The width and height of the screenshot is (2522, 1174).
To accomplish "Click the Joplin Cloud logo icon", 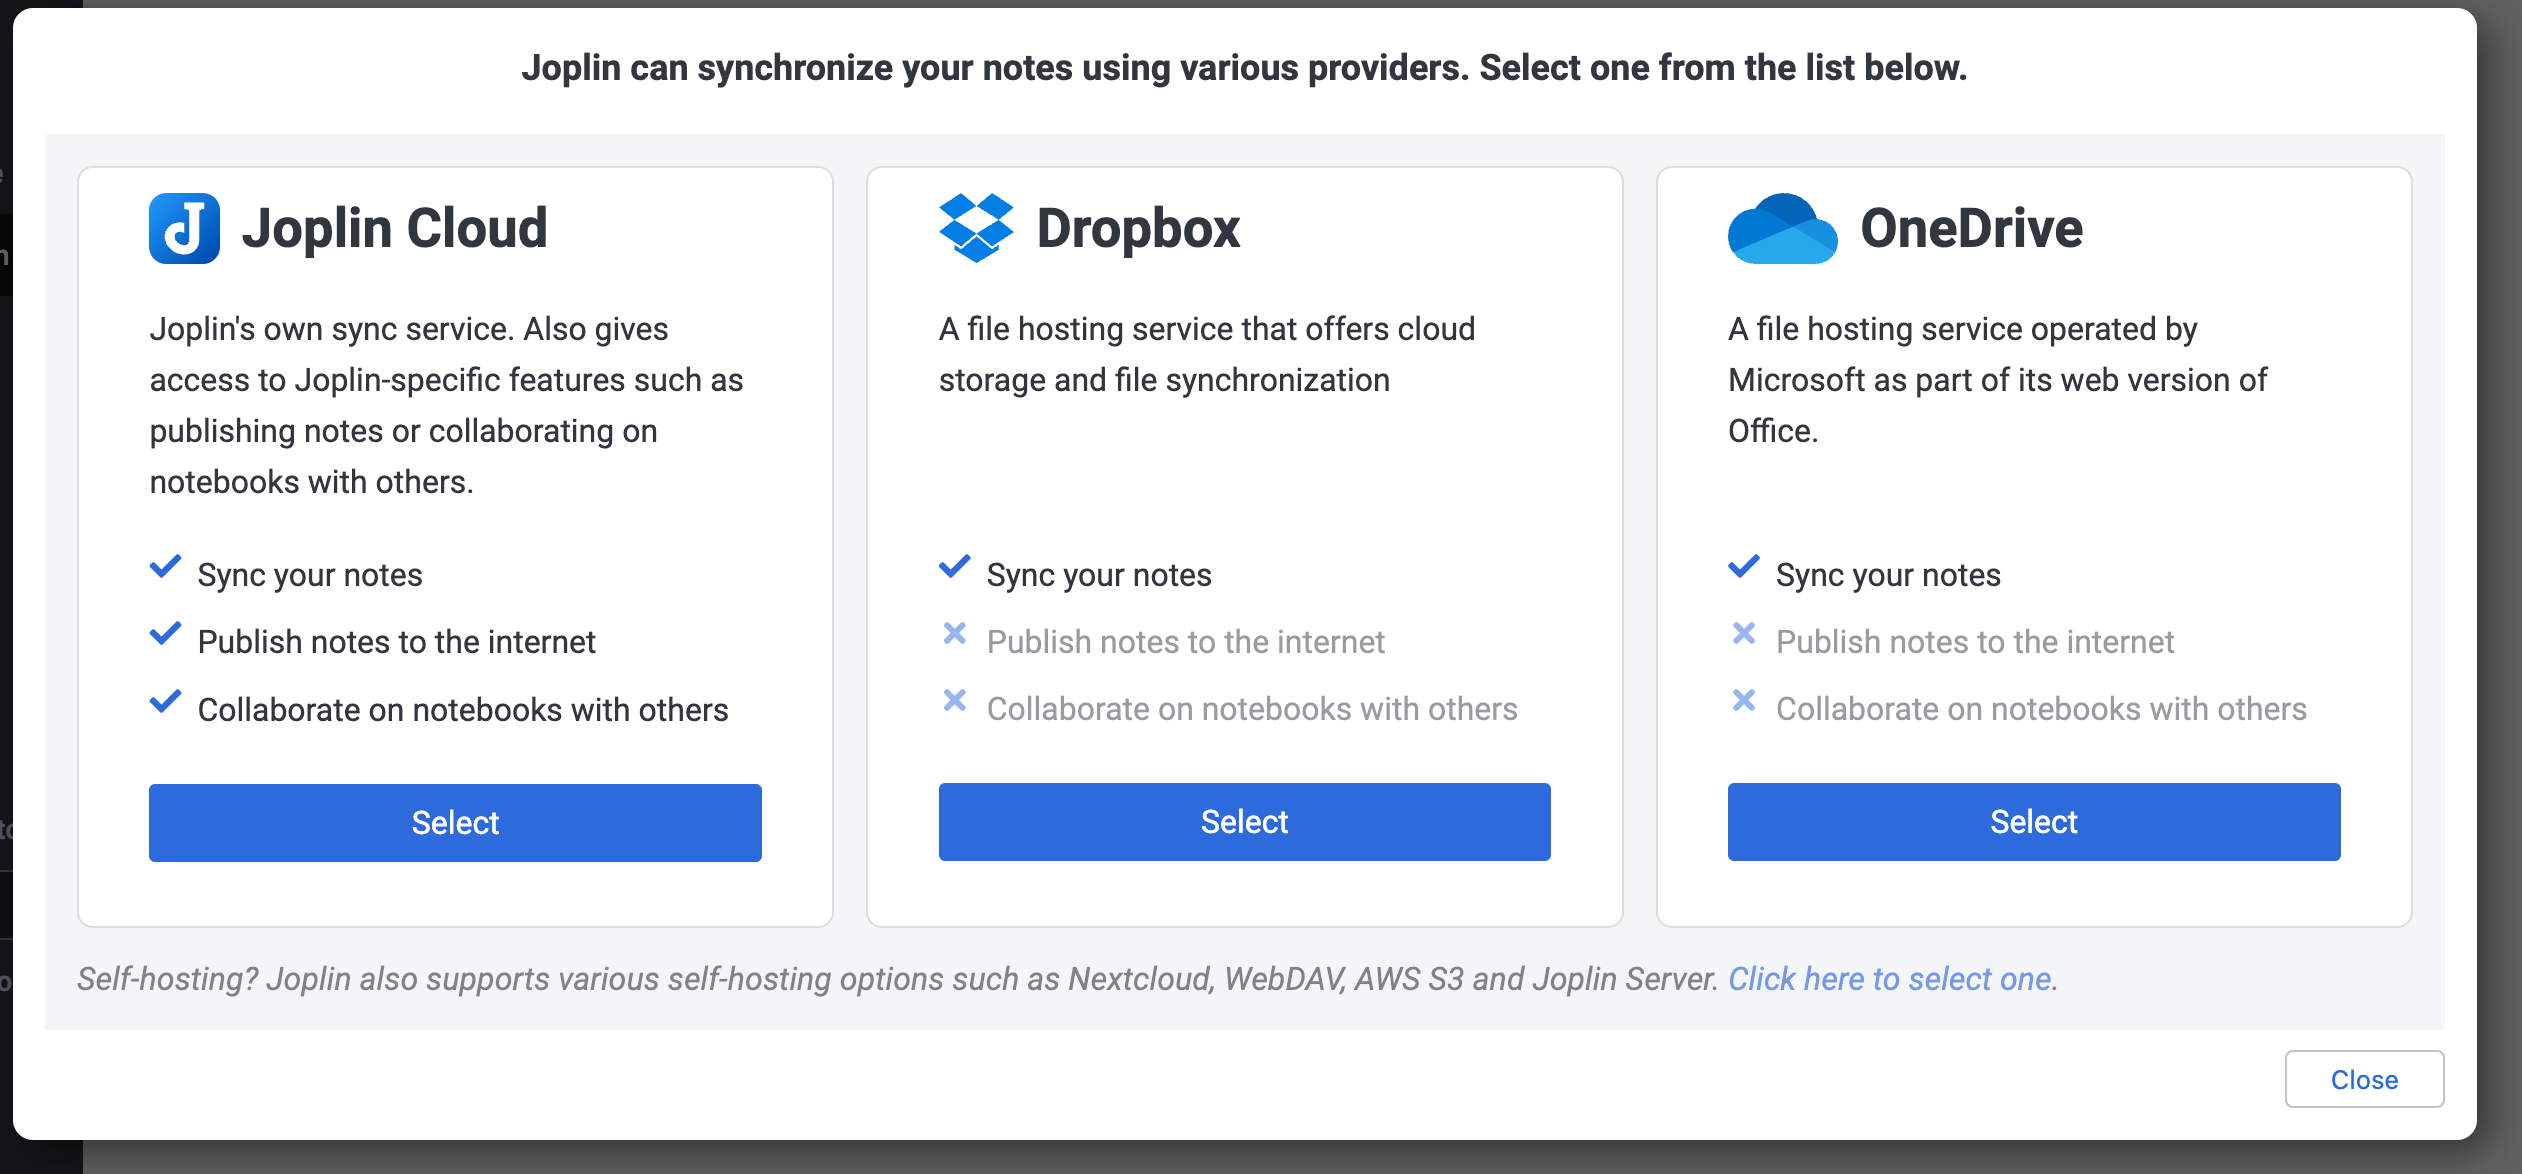I will tap(184, 228).
